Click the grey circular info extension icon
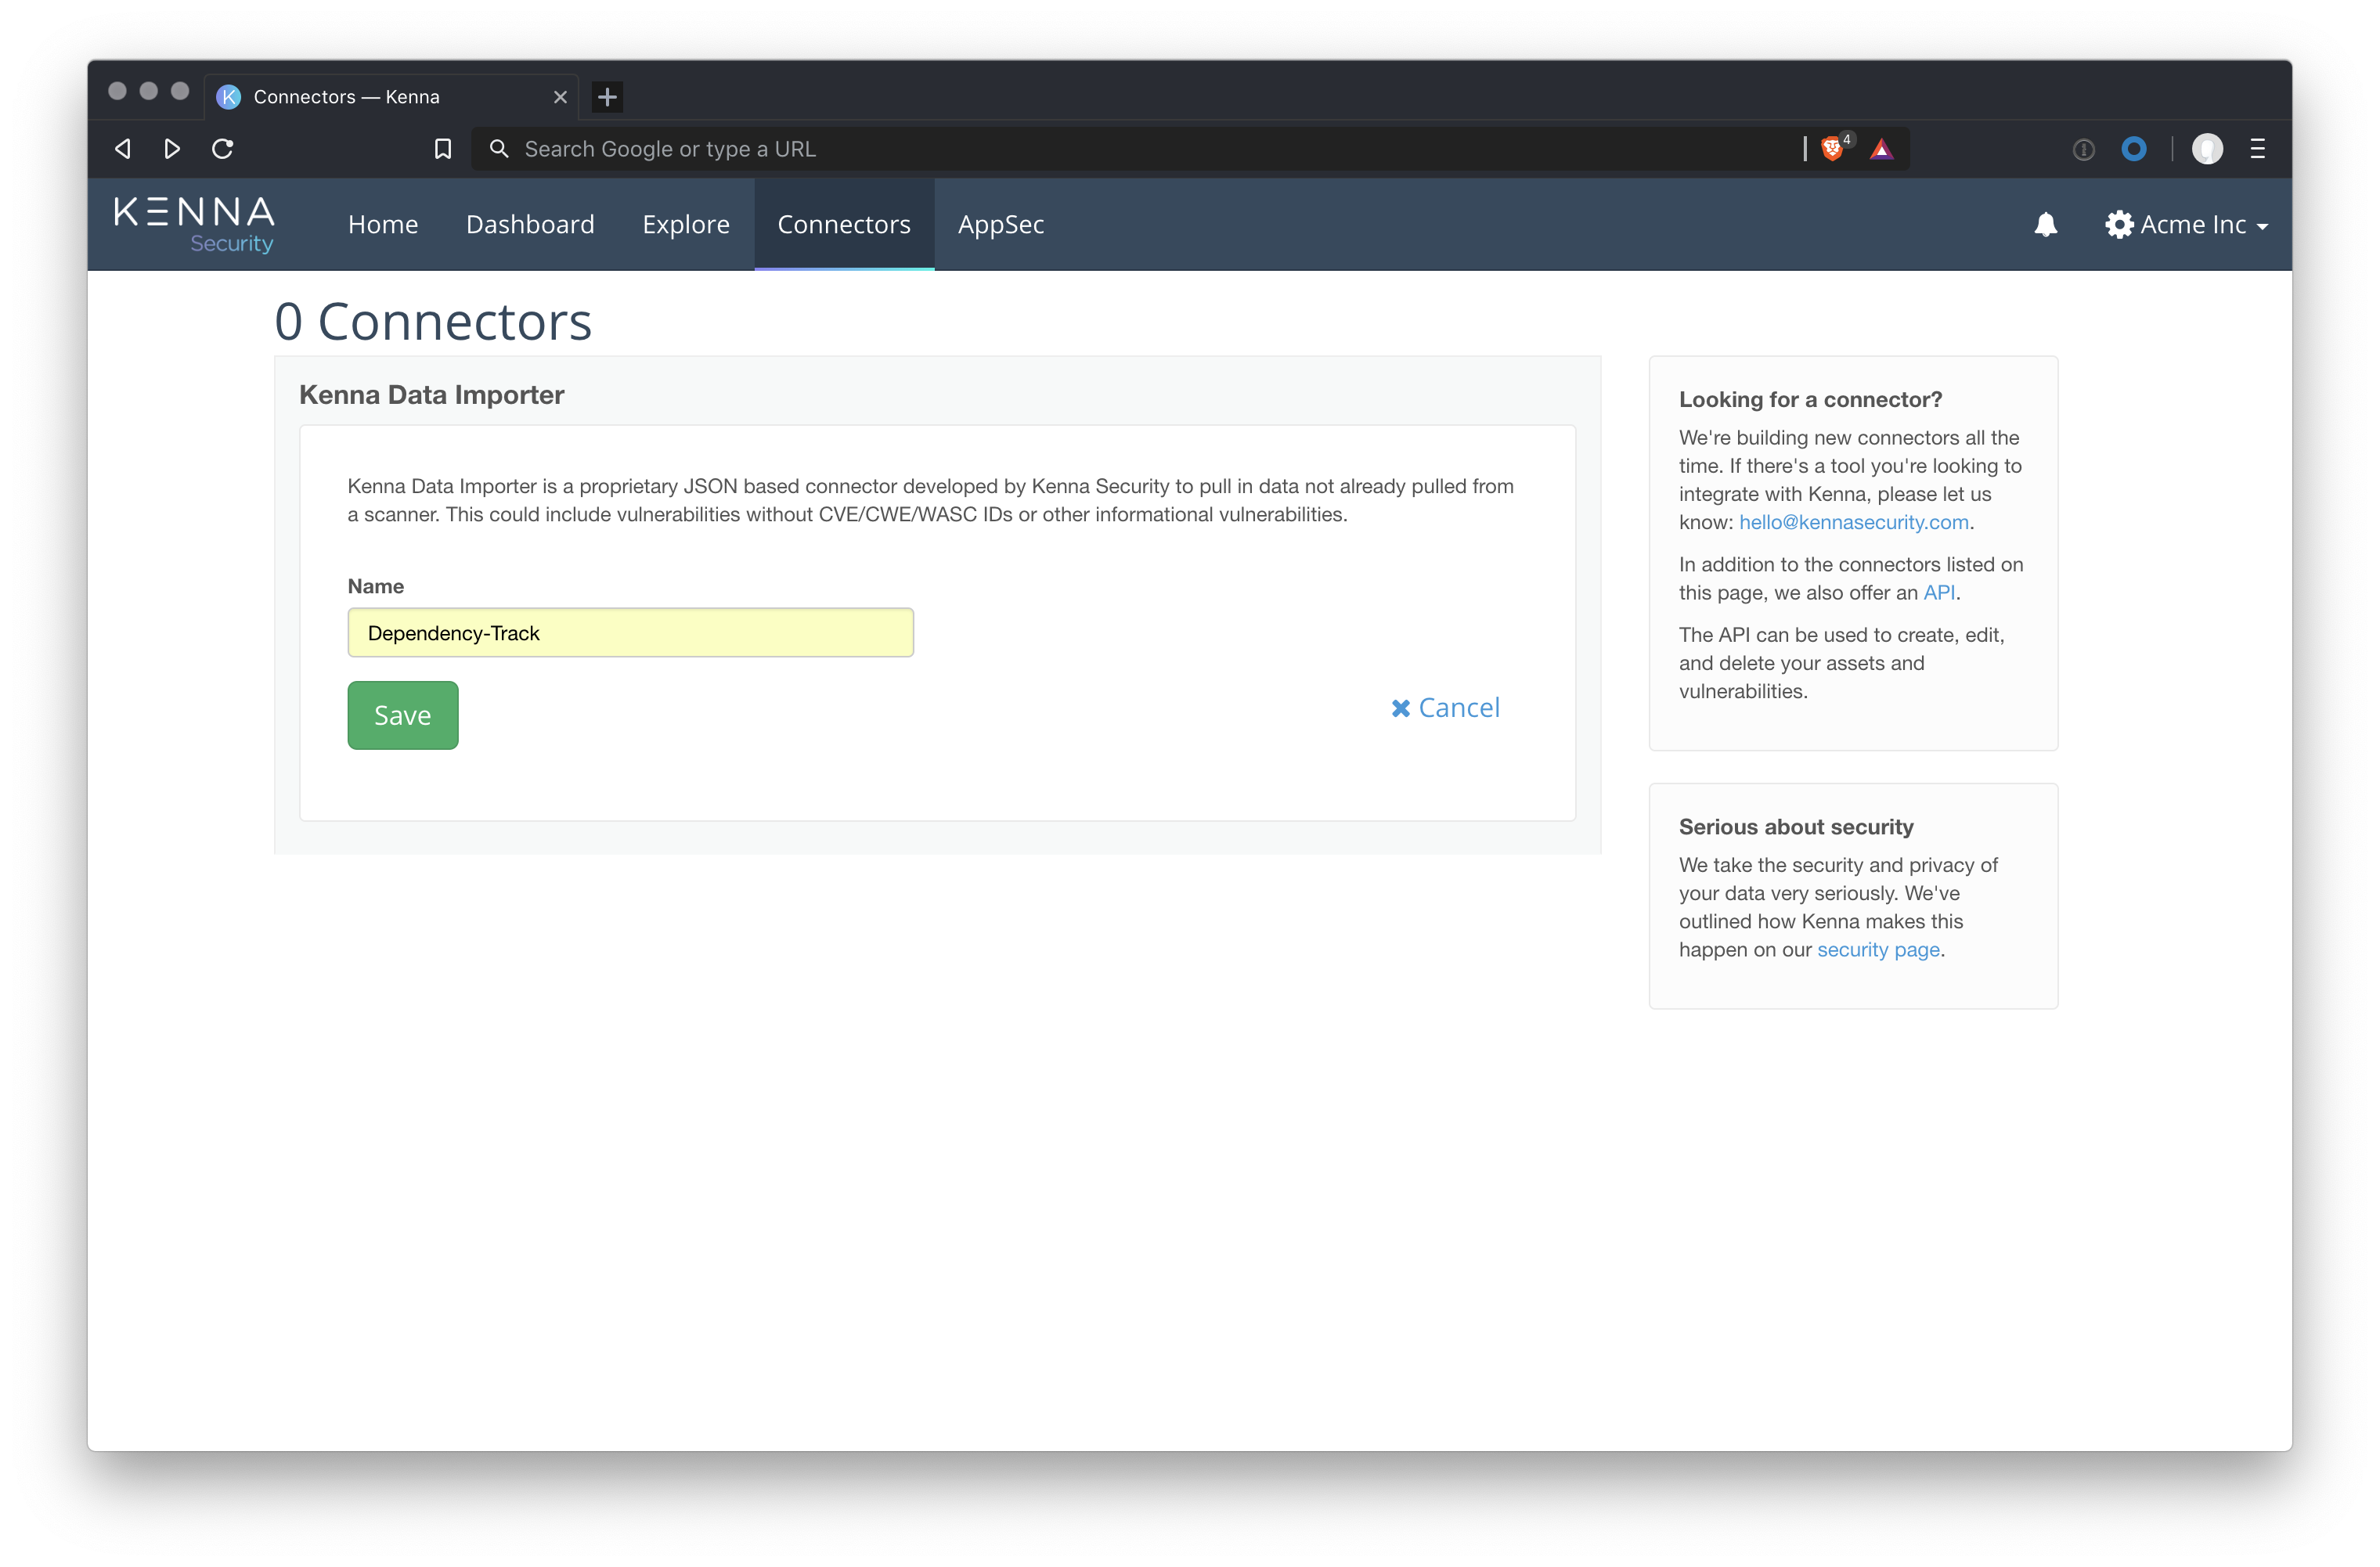This screenshot has width=2380, height=1567. 2083,150
